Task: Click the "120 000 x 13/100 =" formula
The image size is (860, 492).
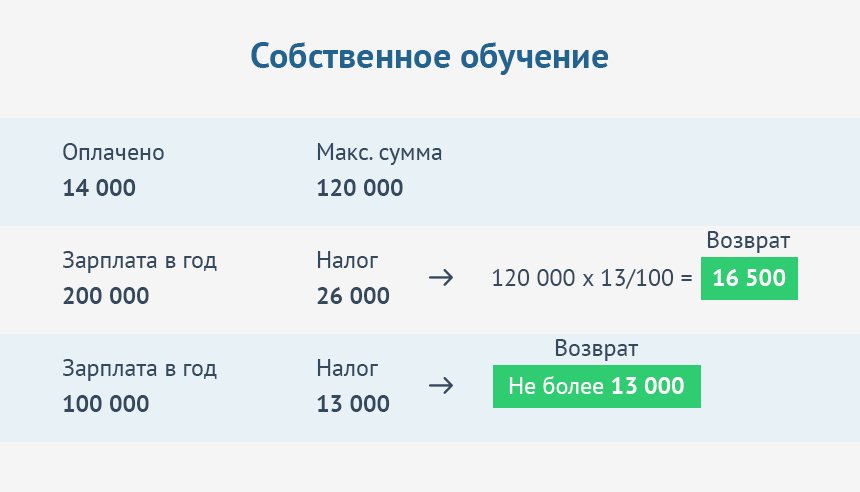Action: [x=592, y=278]
